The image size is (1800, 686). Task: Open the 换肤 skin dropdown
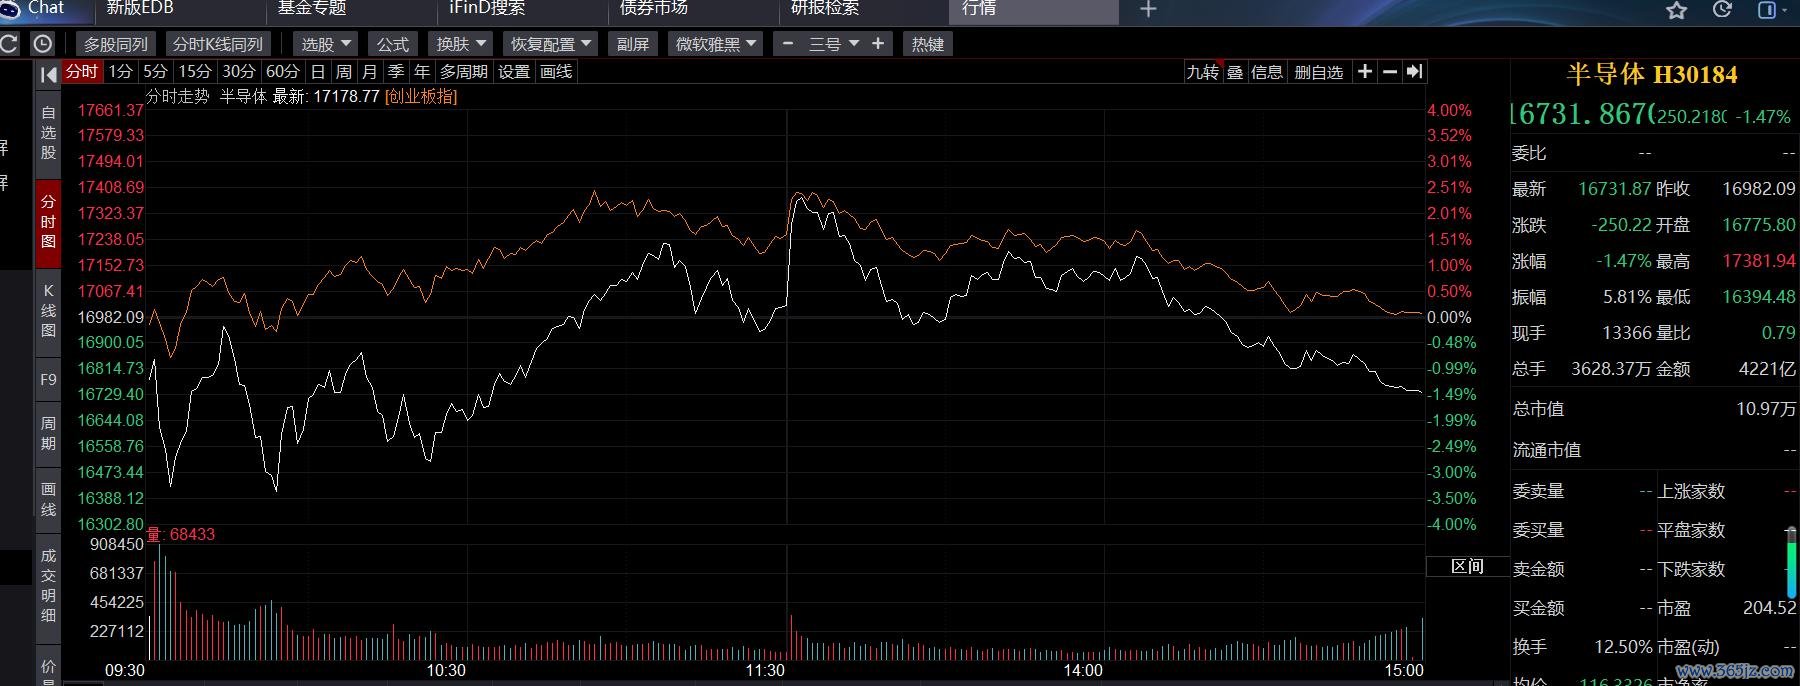point(460,44)
